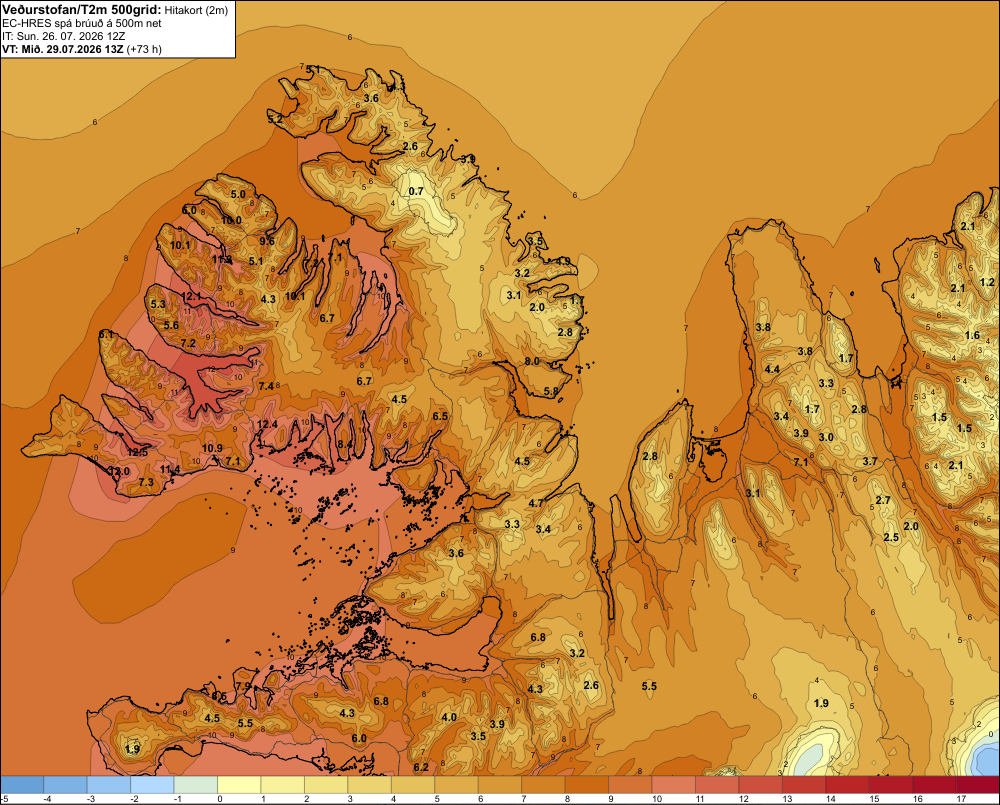Click the '4.4' temperature value on the map
Viewport: 1000px width, 805px height.
point(772,369)
